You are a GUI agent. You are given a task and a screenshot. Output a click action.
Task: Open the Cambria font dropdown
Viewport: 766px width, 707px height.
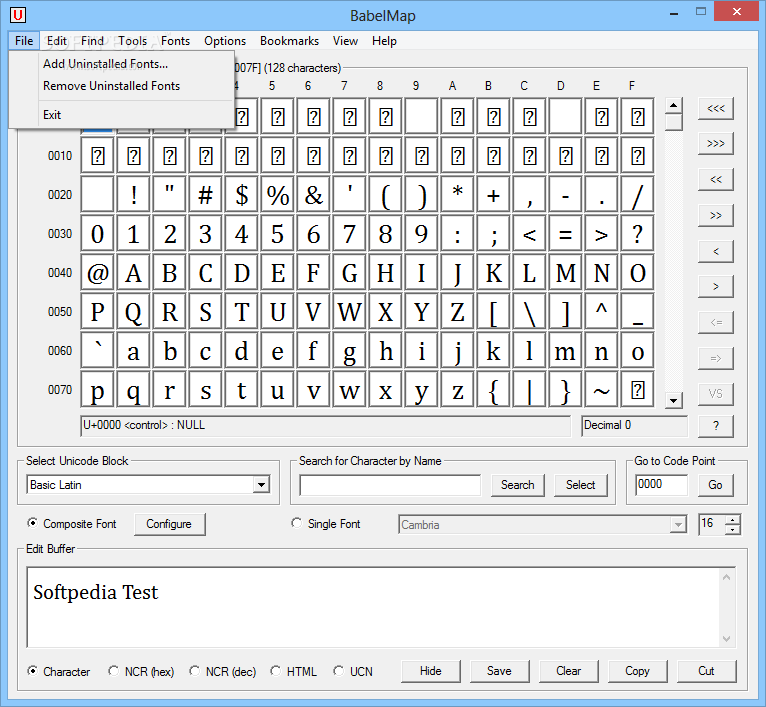678,525
